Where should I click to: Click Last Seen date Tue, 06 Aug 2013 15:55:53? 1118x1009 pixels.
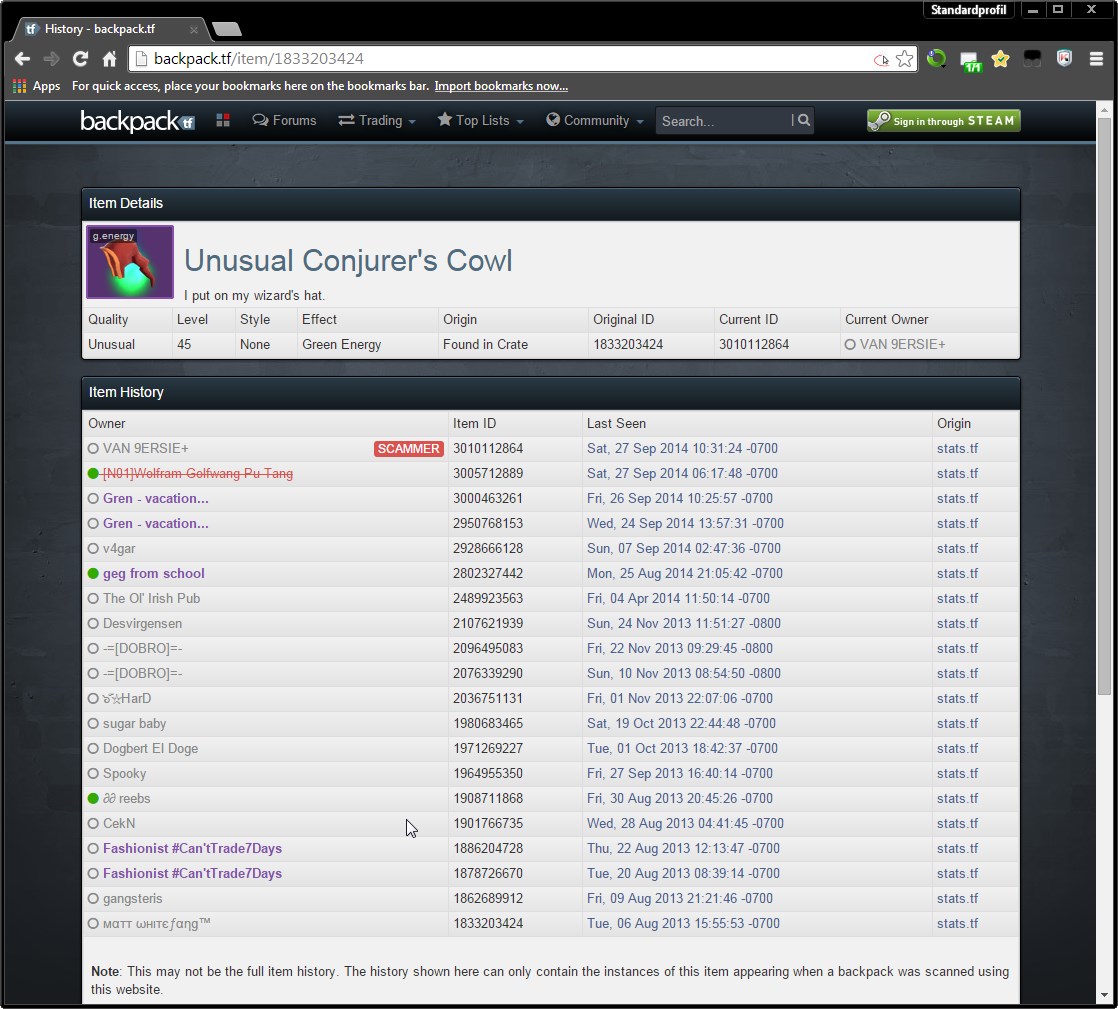pyautogui.click(x=683, y=923)
